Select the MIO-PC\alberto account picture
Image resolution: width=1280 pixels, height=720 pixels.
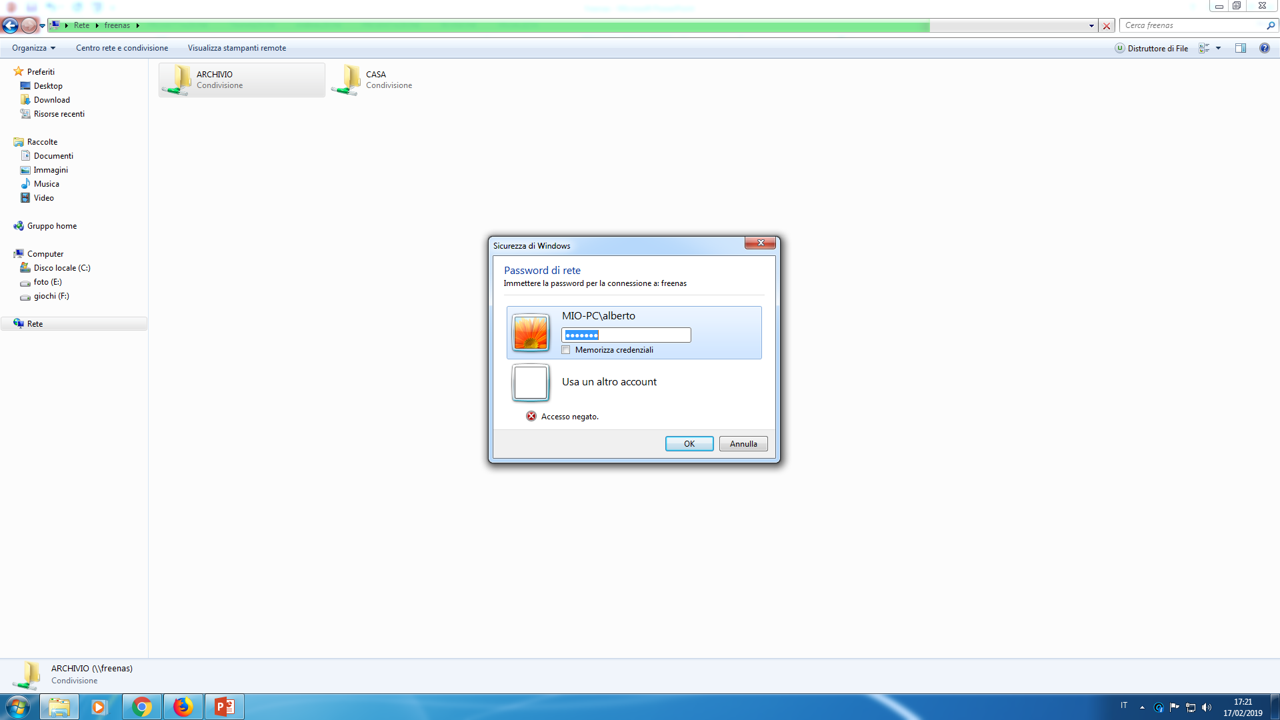(531, 333)
